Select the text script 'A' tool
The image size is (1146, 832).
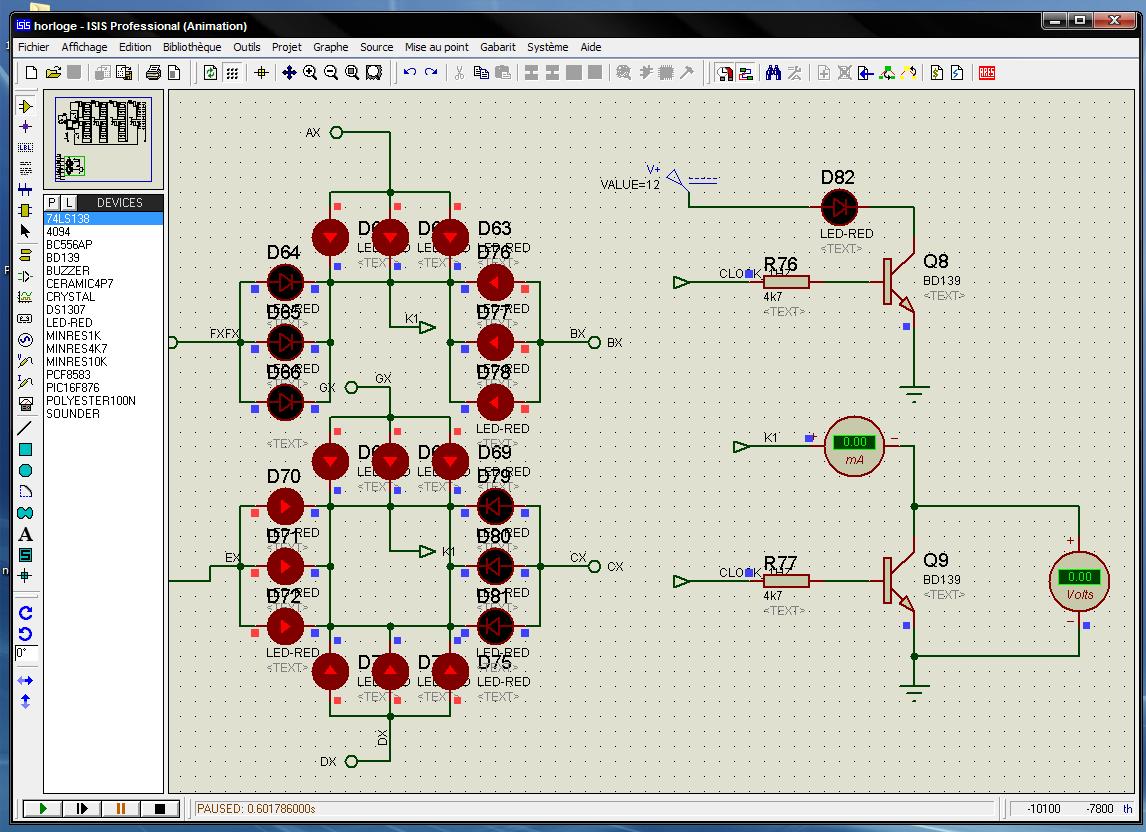point(26,535)
